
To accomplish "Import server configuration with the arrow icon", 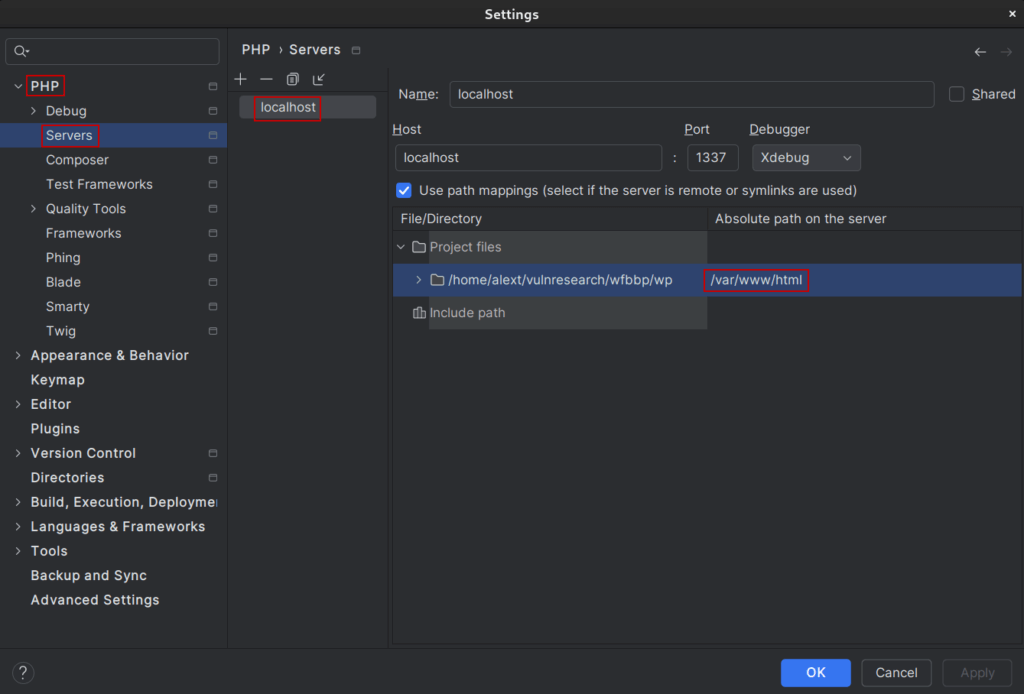I will click(x=318, y=80).
